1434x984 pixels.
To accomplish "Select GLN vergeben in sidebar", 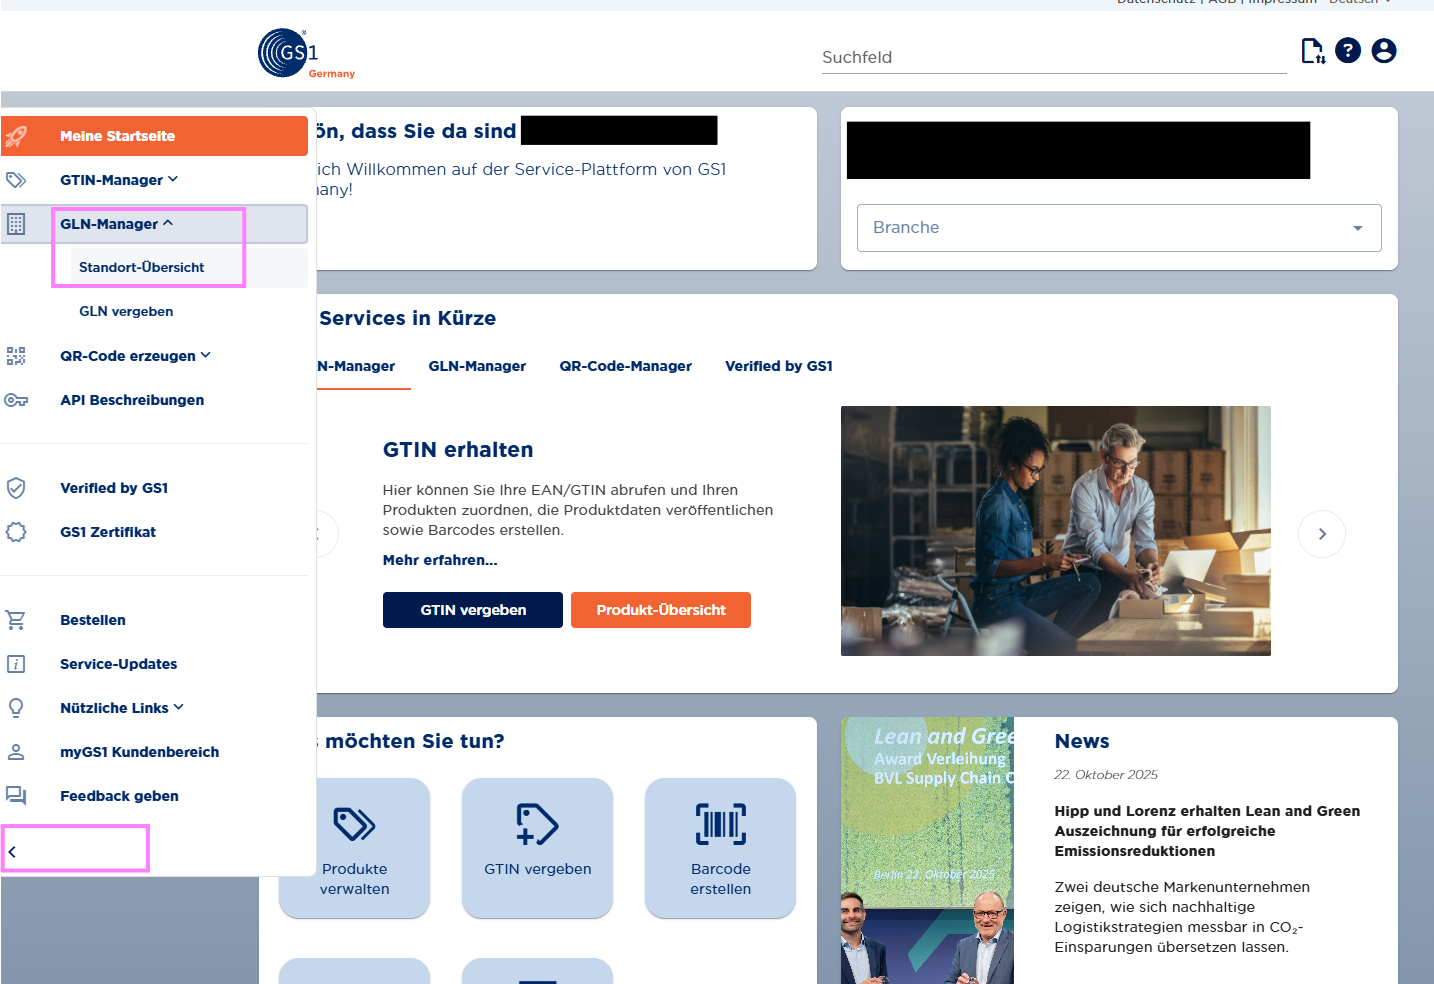I will click(x=126, y=312).
